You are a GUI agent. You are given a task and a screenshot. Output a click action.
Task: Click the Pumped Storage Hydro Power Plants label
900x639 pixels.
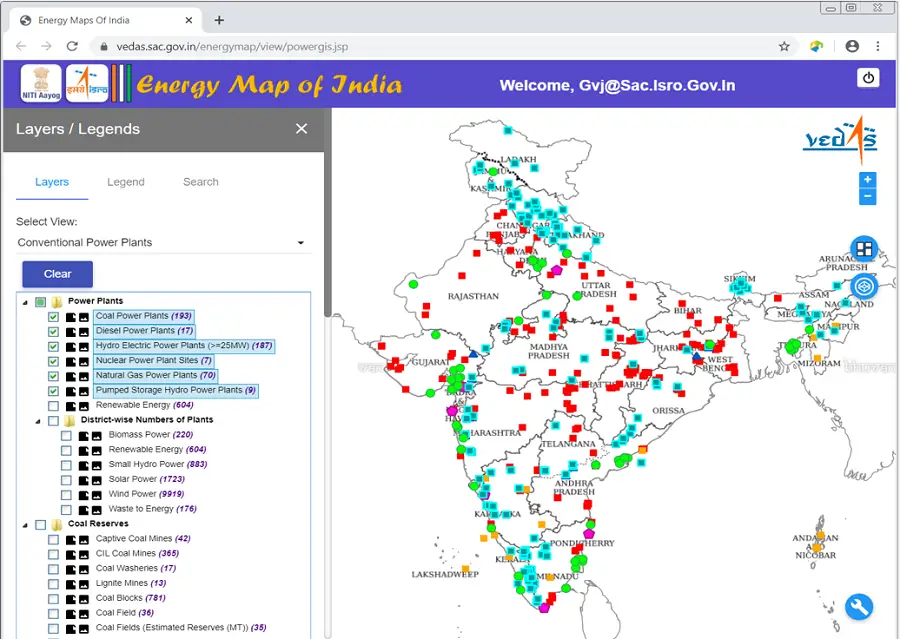[x=176, y=390]
